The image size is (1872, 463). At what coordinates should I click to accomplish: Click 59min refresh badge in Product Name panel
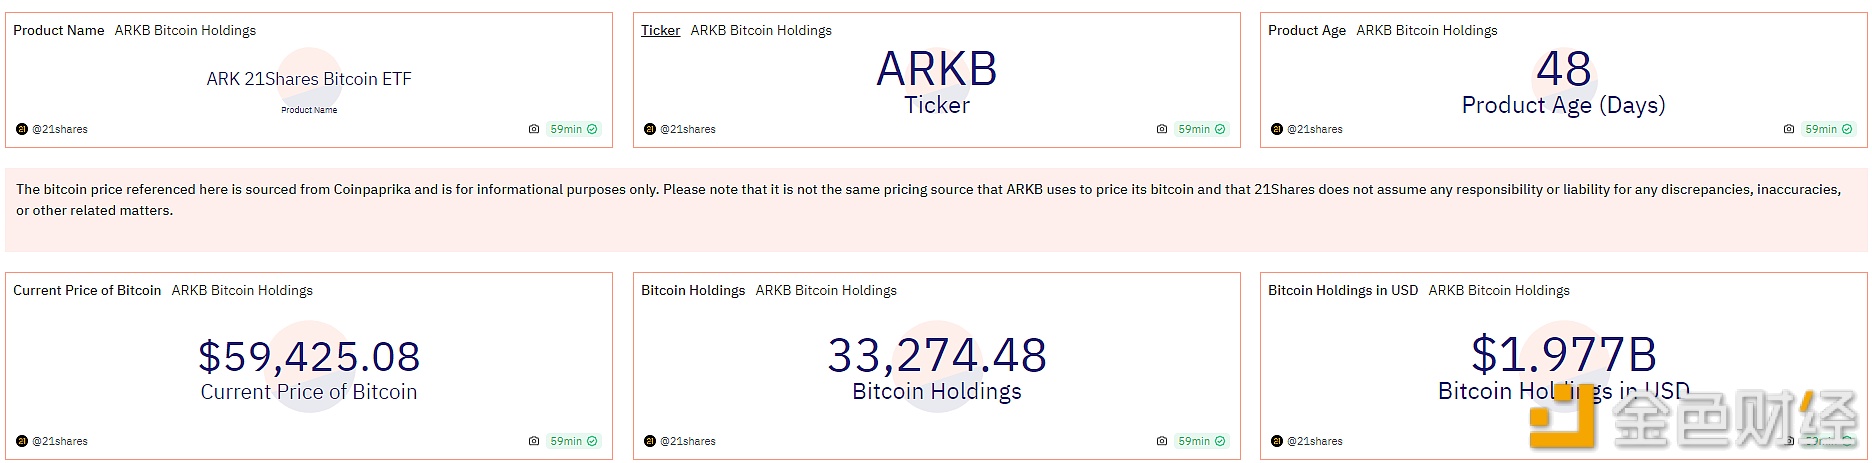tap(574, 129)
